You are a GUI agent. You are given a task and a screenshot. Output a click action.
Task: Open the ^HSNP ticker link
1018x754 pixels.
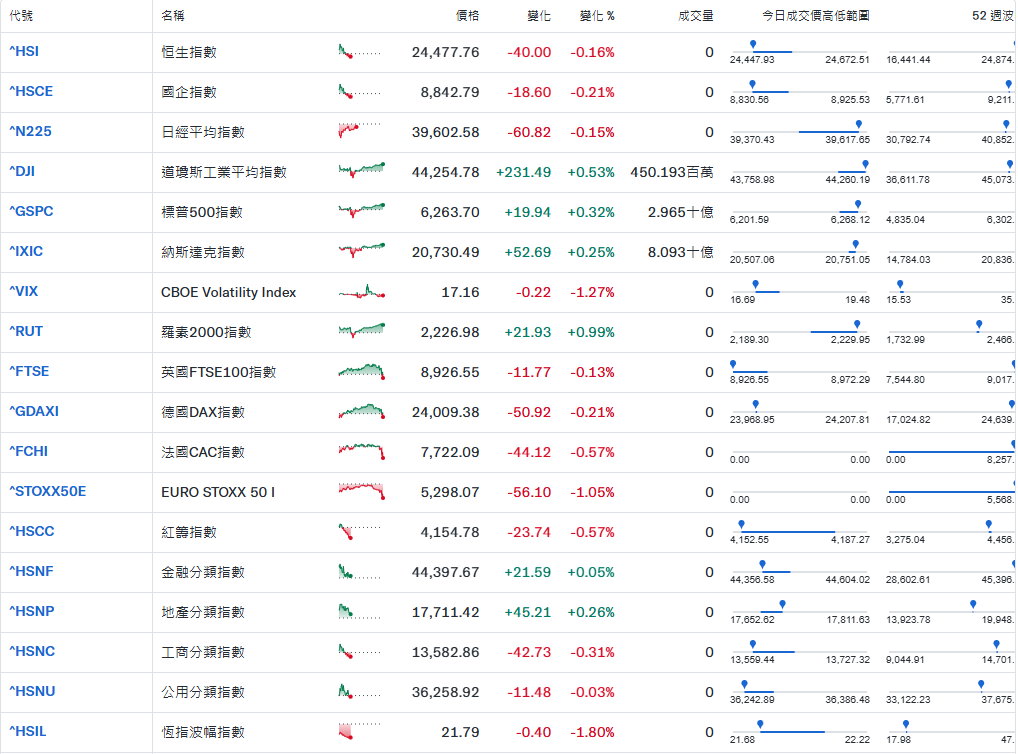32,611
